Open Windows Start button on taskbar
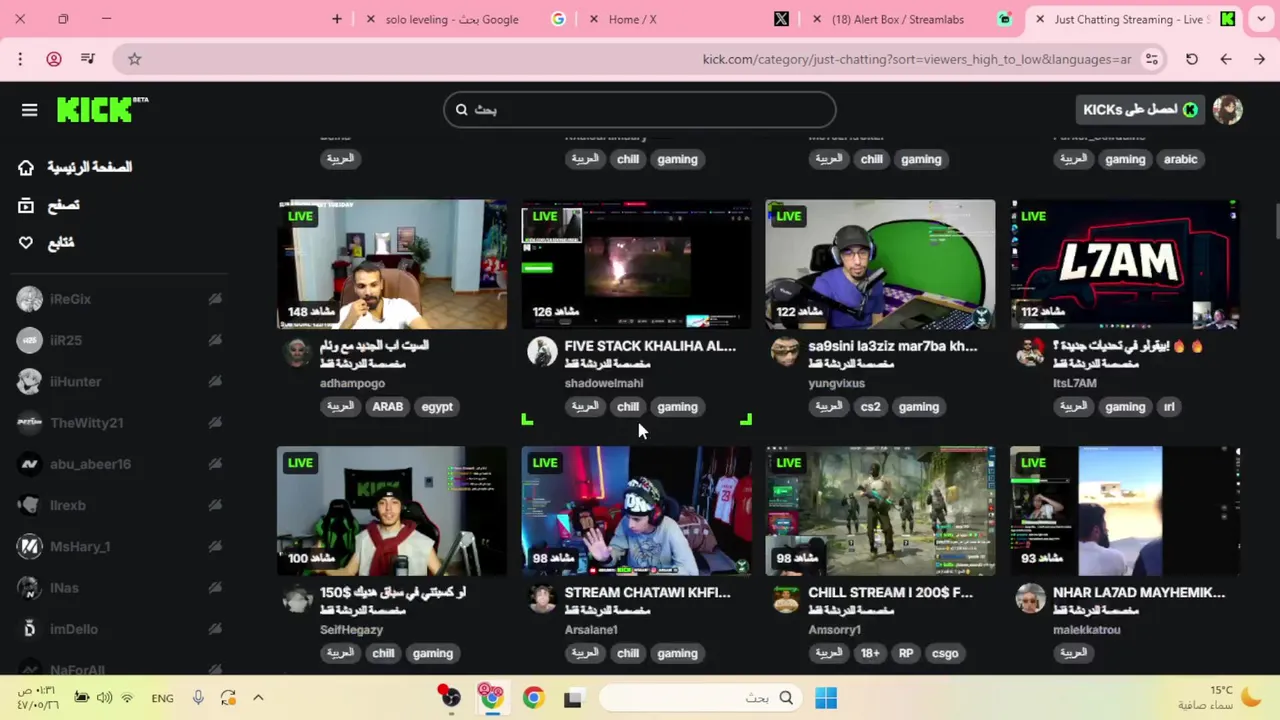 (x=826, y=698)
